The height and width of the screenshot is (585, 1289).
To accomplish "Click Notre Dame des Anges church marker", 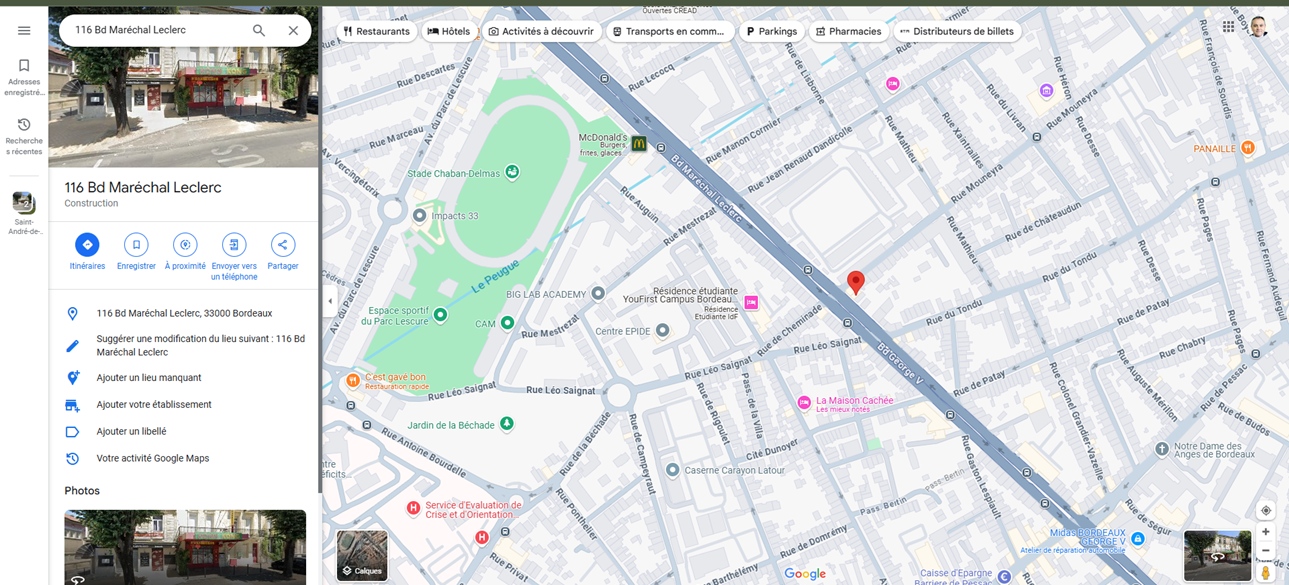I will 1162,450.
